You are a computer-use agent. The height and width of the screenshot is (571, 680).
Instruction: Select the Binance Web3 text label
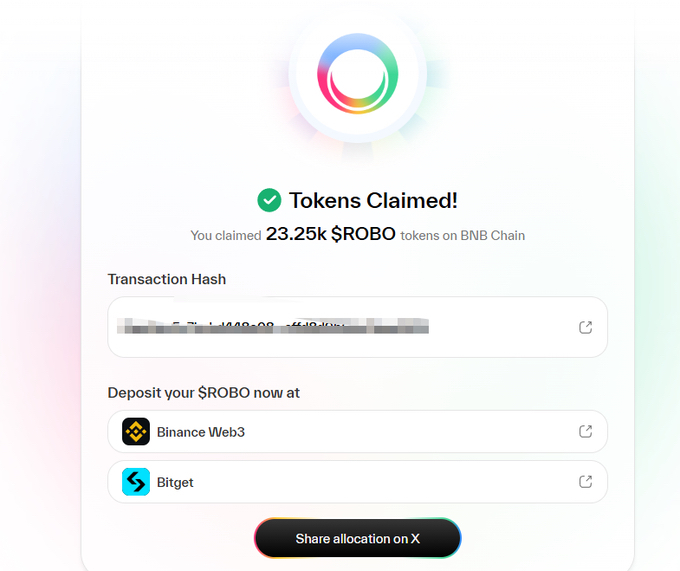coord(201,432)
